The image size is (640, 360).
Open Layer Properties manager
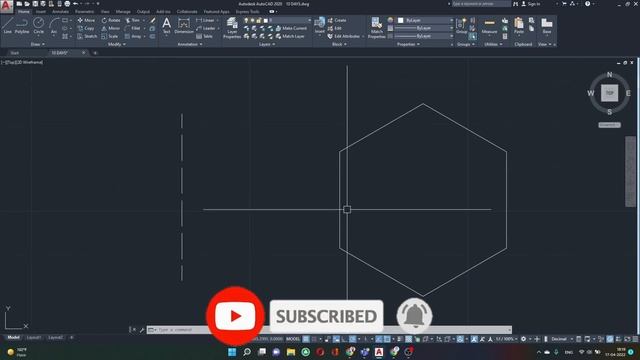(232, 28)
